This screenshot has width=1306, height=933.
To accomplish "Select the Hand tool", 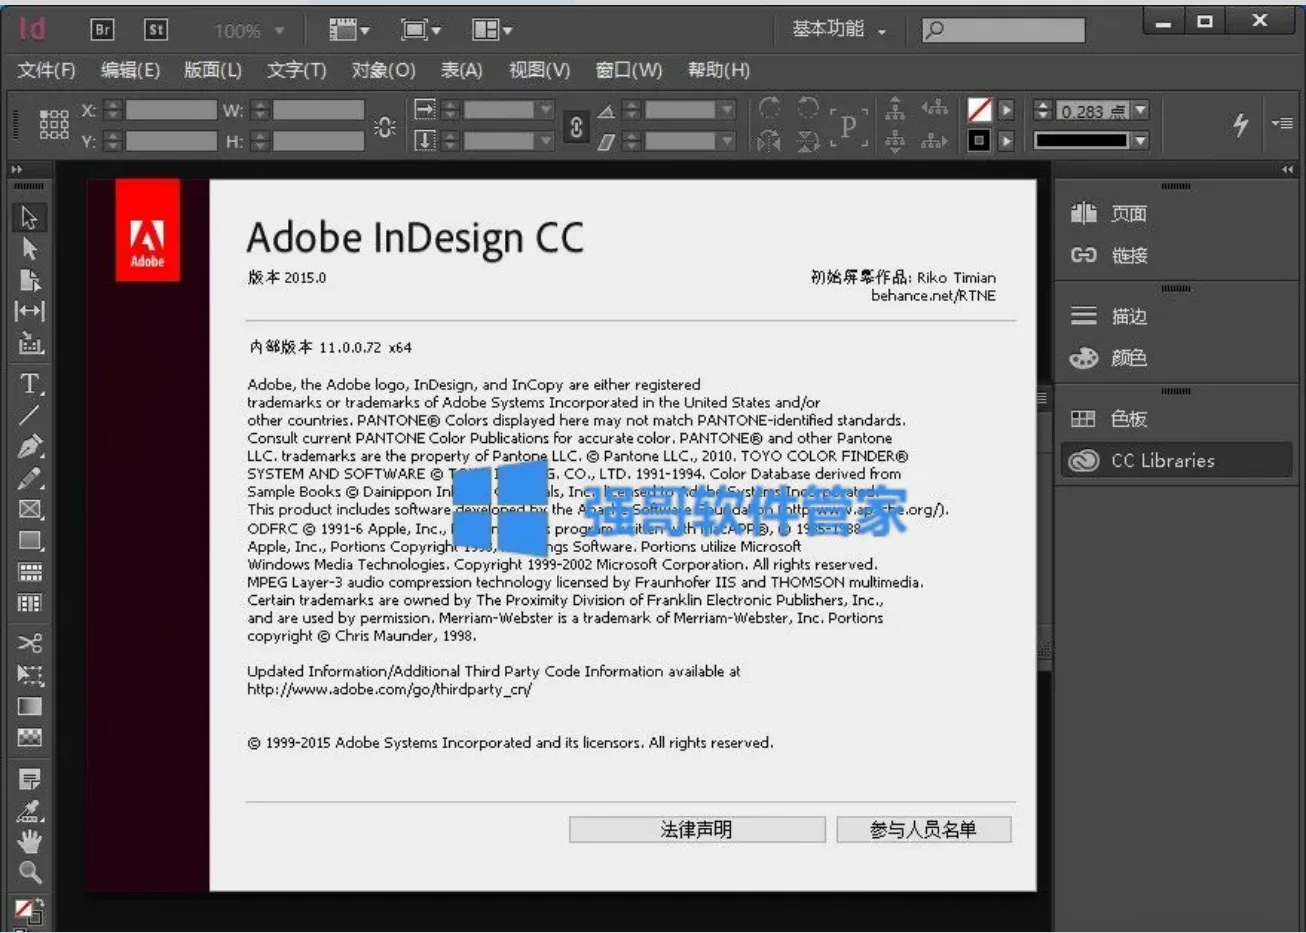I will point(30,841).
